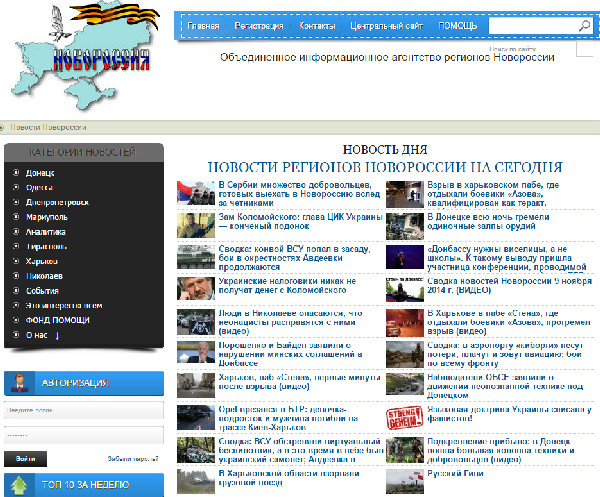Select Донецк news category
The height and width of the screenshot is (497, 600).
[x=40, y=172]
